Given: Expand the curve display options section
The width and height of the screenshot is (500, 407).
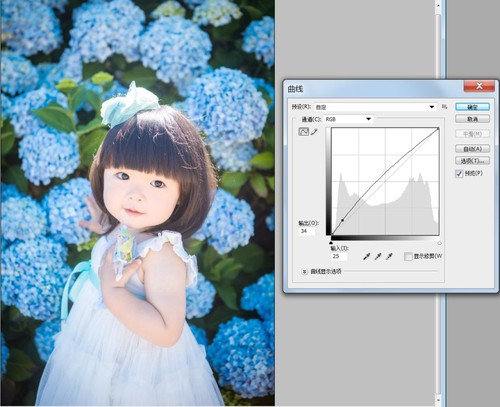Looking at the screenshot, I should pos(304,272).
